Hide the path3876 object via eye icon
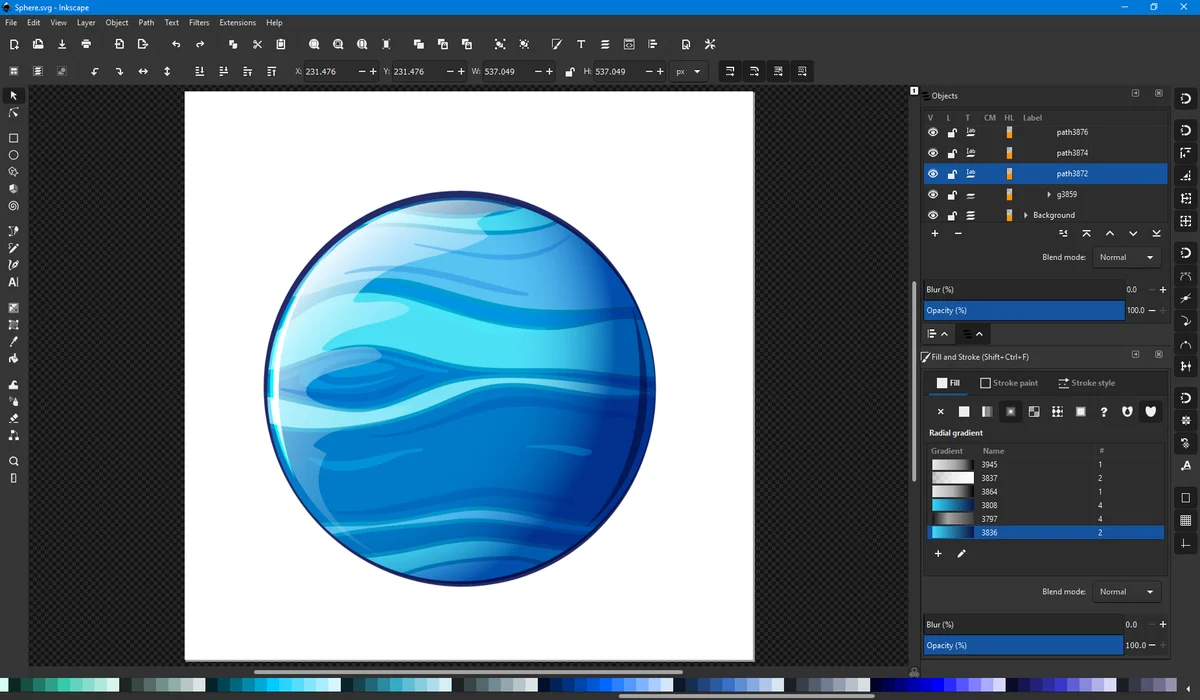The image size is (1200, 700). tap(933, 132)
